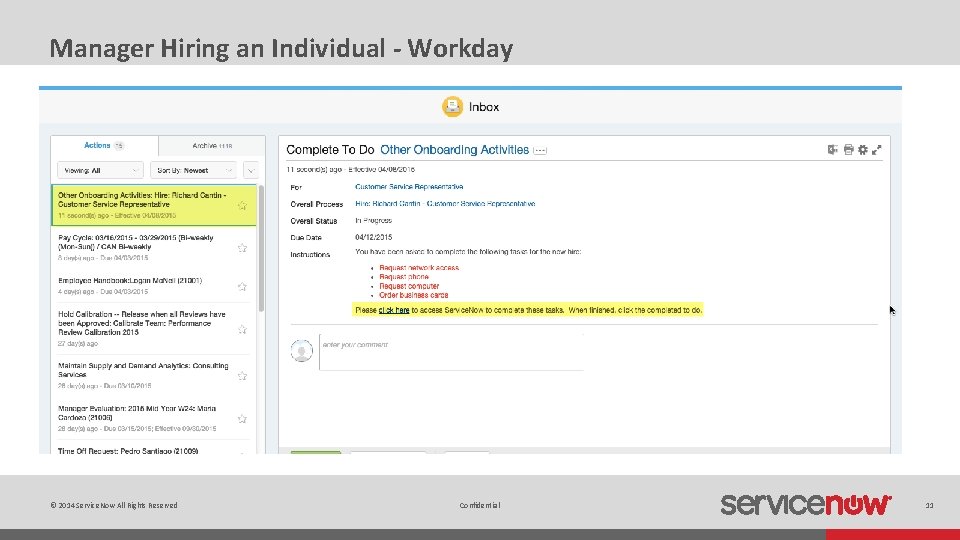The image size is (960, 540).
Task: Focus the 'enter your comment' field
Action: pyautogui.click(x=451, y=352)
